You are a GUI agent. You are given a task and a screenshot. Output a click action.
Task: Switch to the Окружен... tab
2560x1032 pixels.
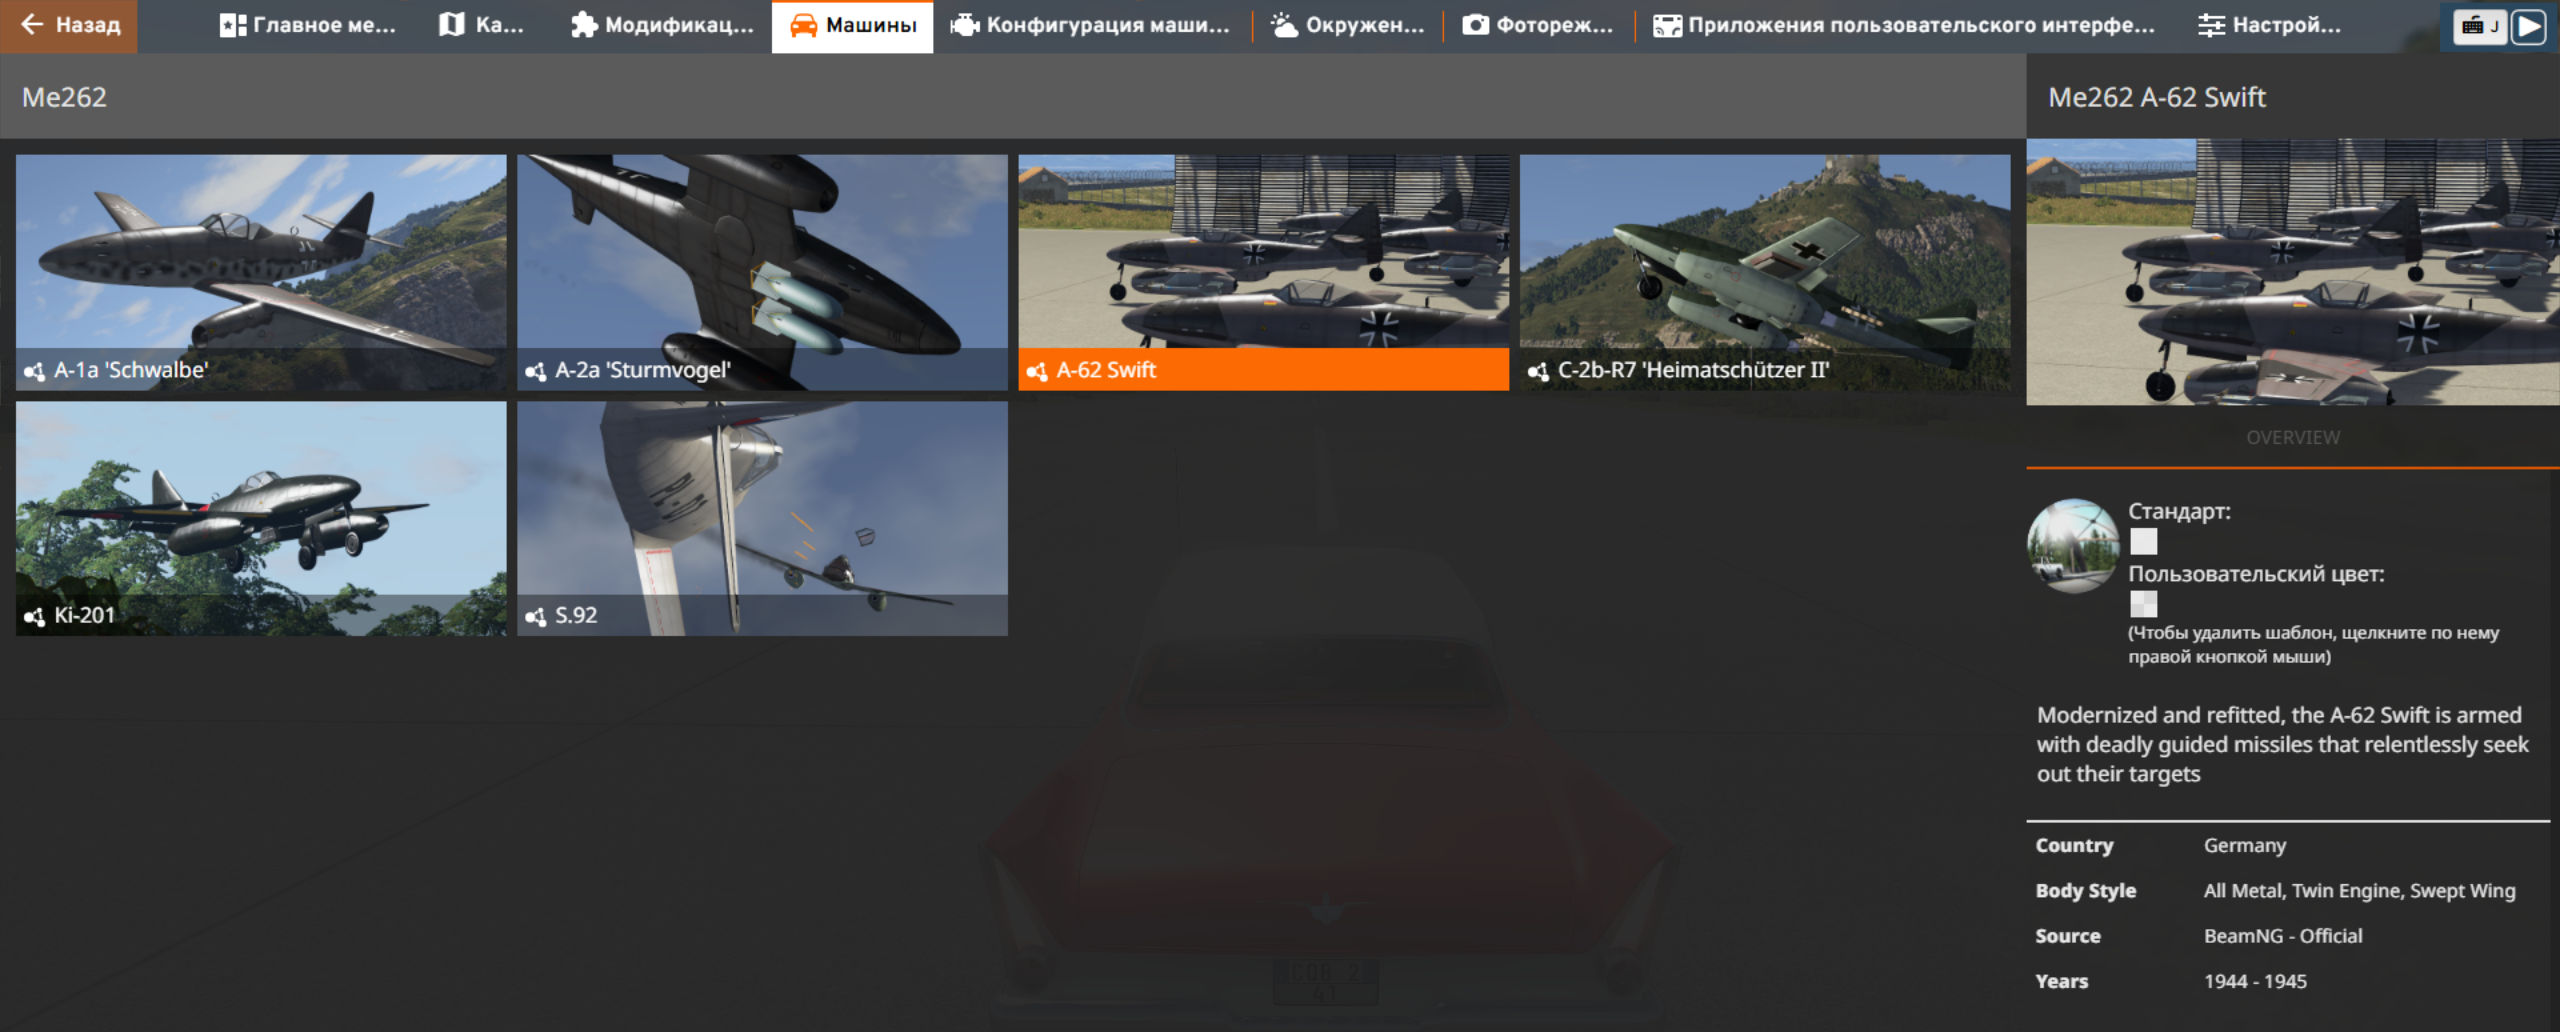[x=1348, y=25]
